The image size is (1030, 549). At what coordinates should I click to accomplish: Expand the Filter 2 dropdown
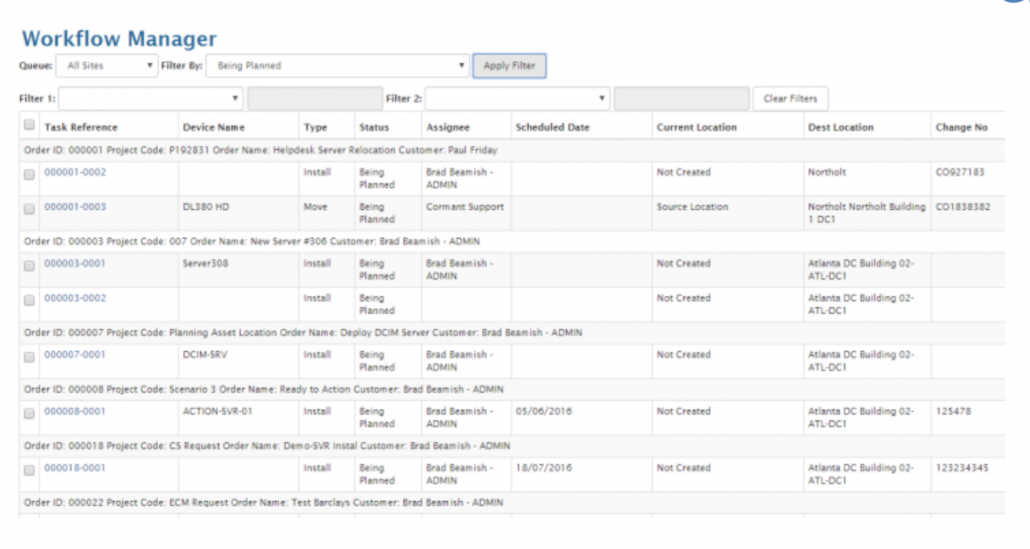517,99
